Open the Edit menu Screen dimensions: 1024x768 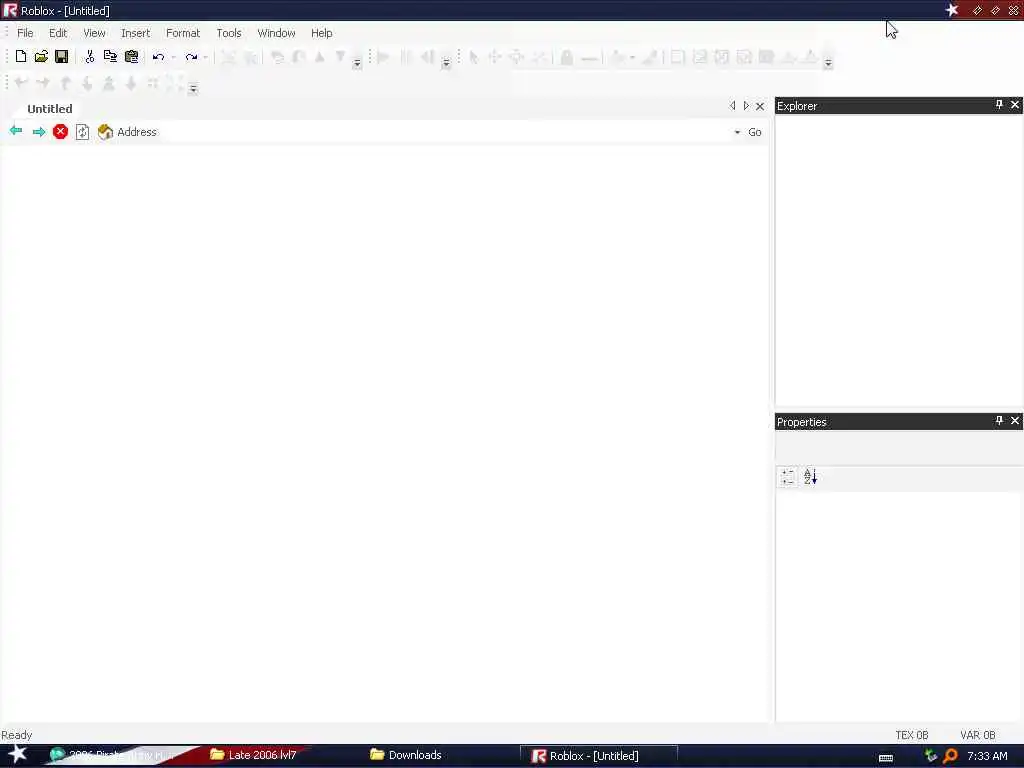58,33
